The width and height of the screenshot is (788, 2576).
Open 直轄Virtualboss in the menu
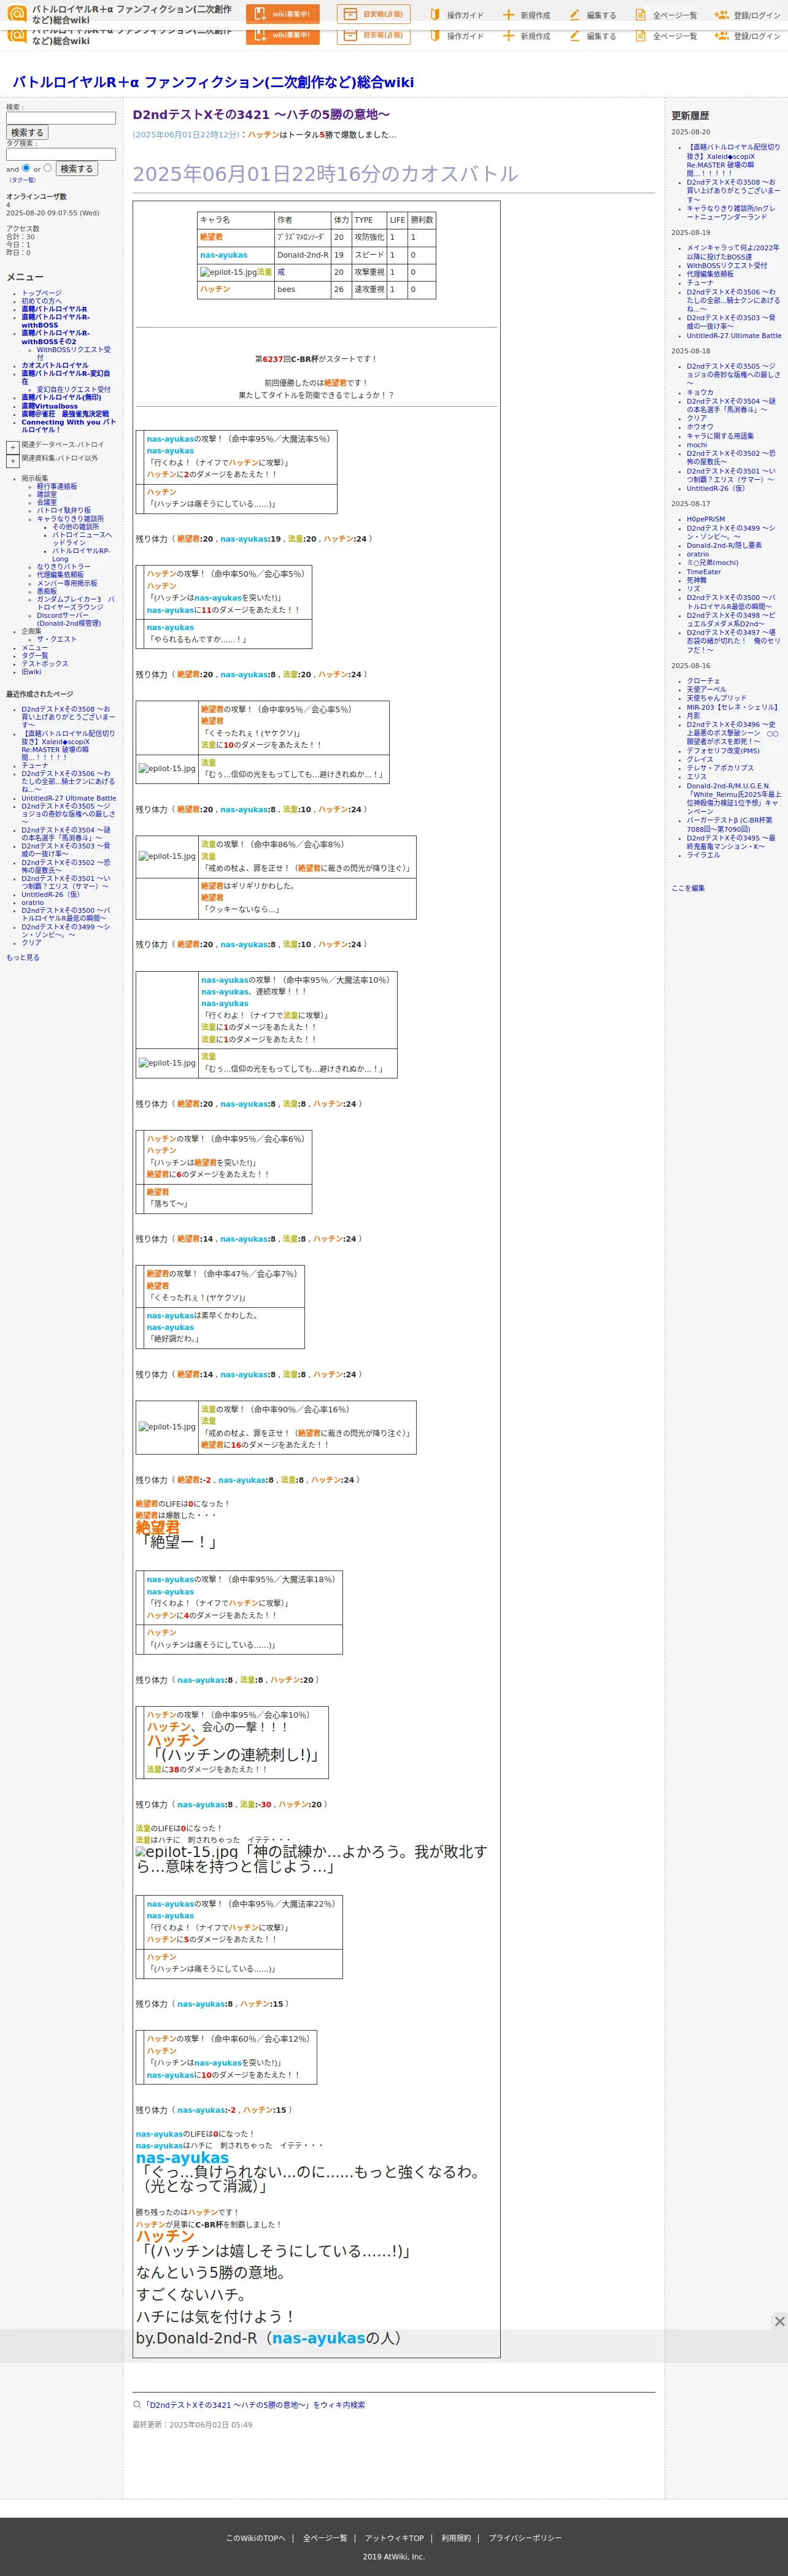(x=50, y=406)
